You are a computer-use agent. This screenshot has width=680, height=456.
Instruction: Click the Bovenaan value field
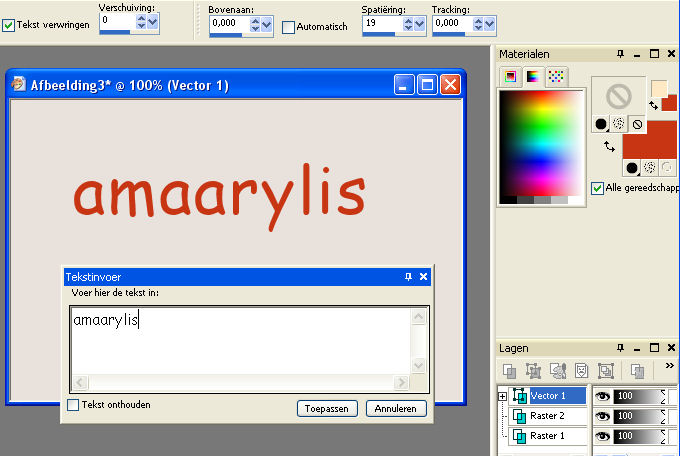click(230, 23)
